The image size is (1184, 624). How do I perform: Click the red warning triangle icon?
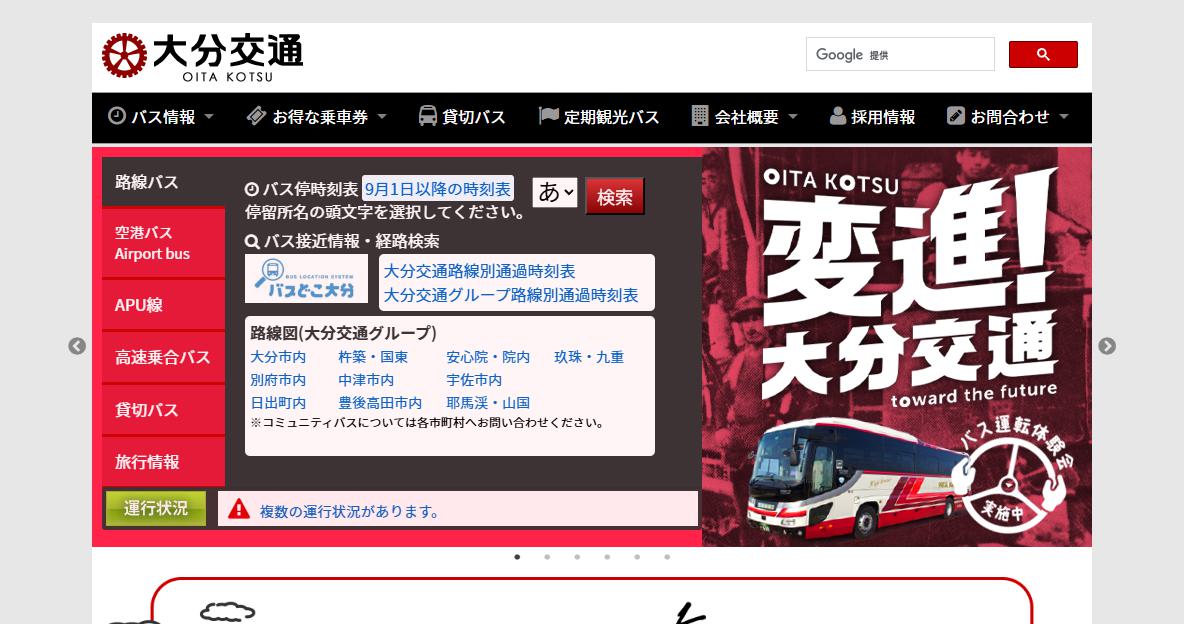(x=239, y=509)
